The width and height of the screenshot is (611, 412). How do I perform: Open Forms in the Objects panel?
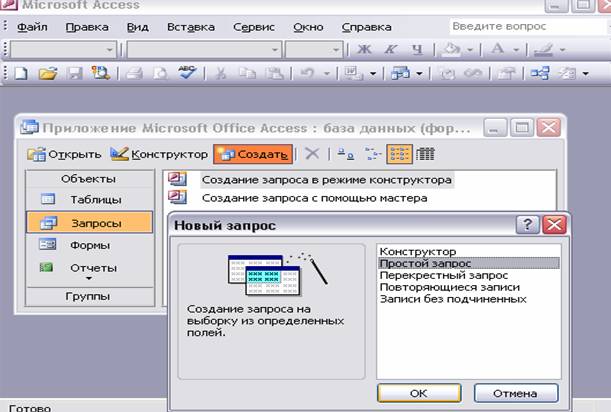click(89, 245)
